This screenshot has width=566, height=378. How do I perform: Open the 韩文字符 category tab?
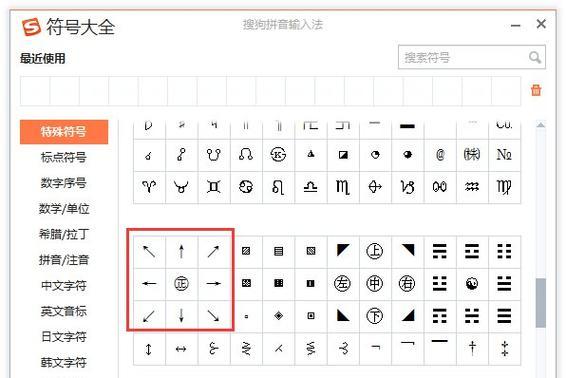[x=64, y=362]
